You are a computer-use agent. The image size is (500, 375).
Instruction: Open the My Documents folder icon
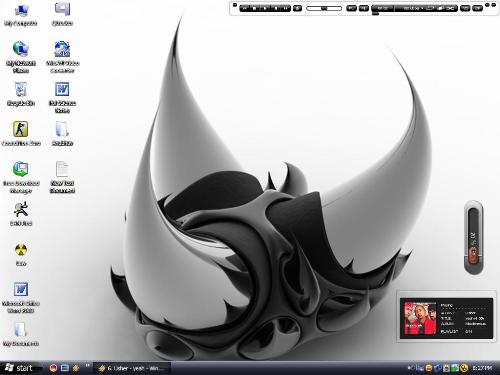(x=21, y=334)
